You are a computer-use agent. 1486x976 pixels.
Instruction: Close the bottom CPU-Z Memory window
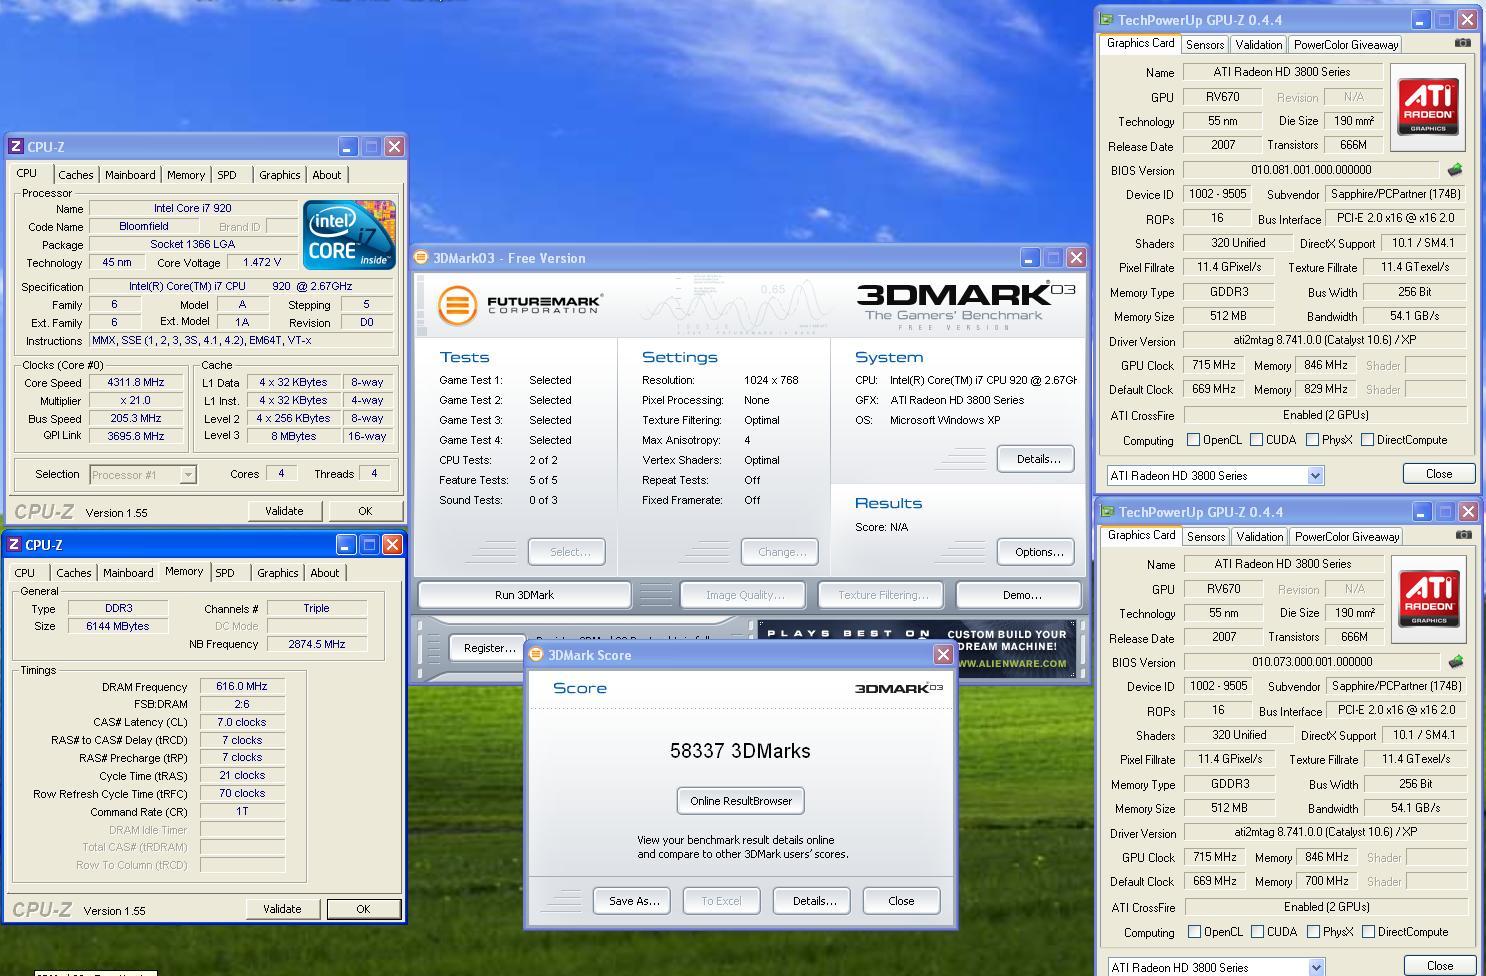(x=392, y=544)
